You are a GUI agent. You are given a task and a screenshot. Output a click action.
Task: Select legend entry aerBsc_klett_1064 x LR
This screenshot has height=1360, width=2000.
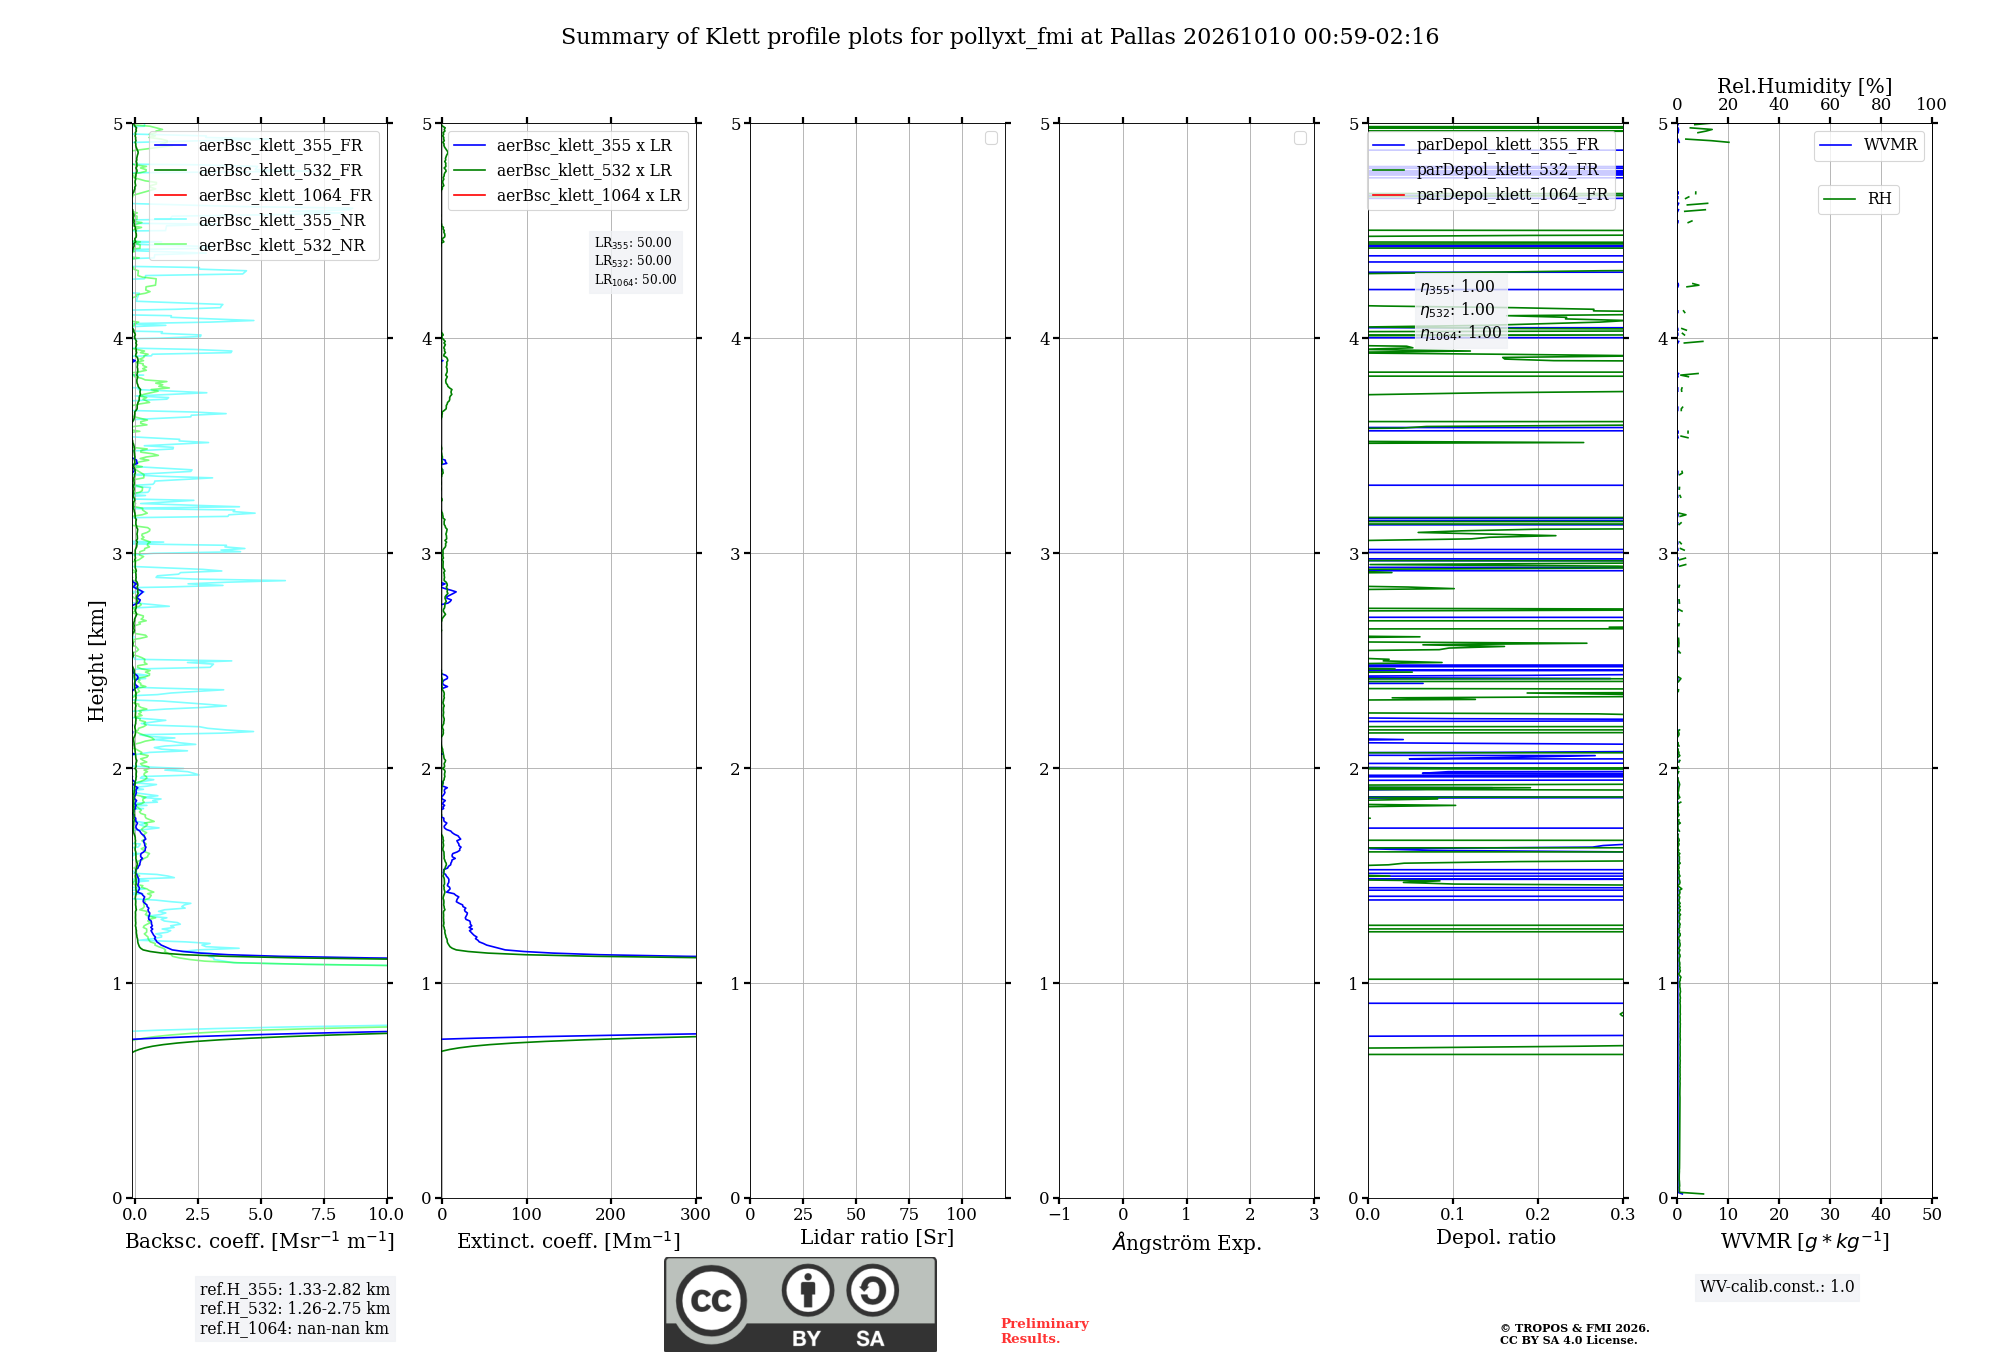click(568, 196)
